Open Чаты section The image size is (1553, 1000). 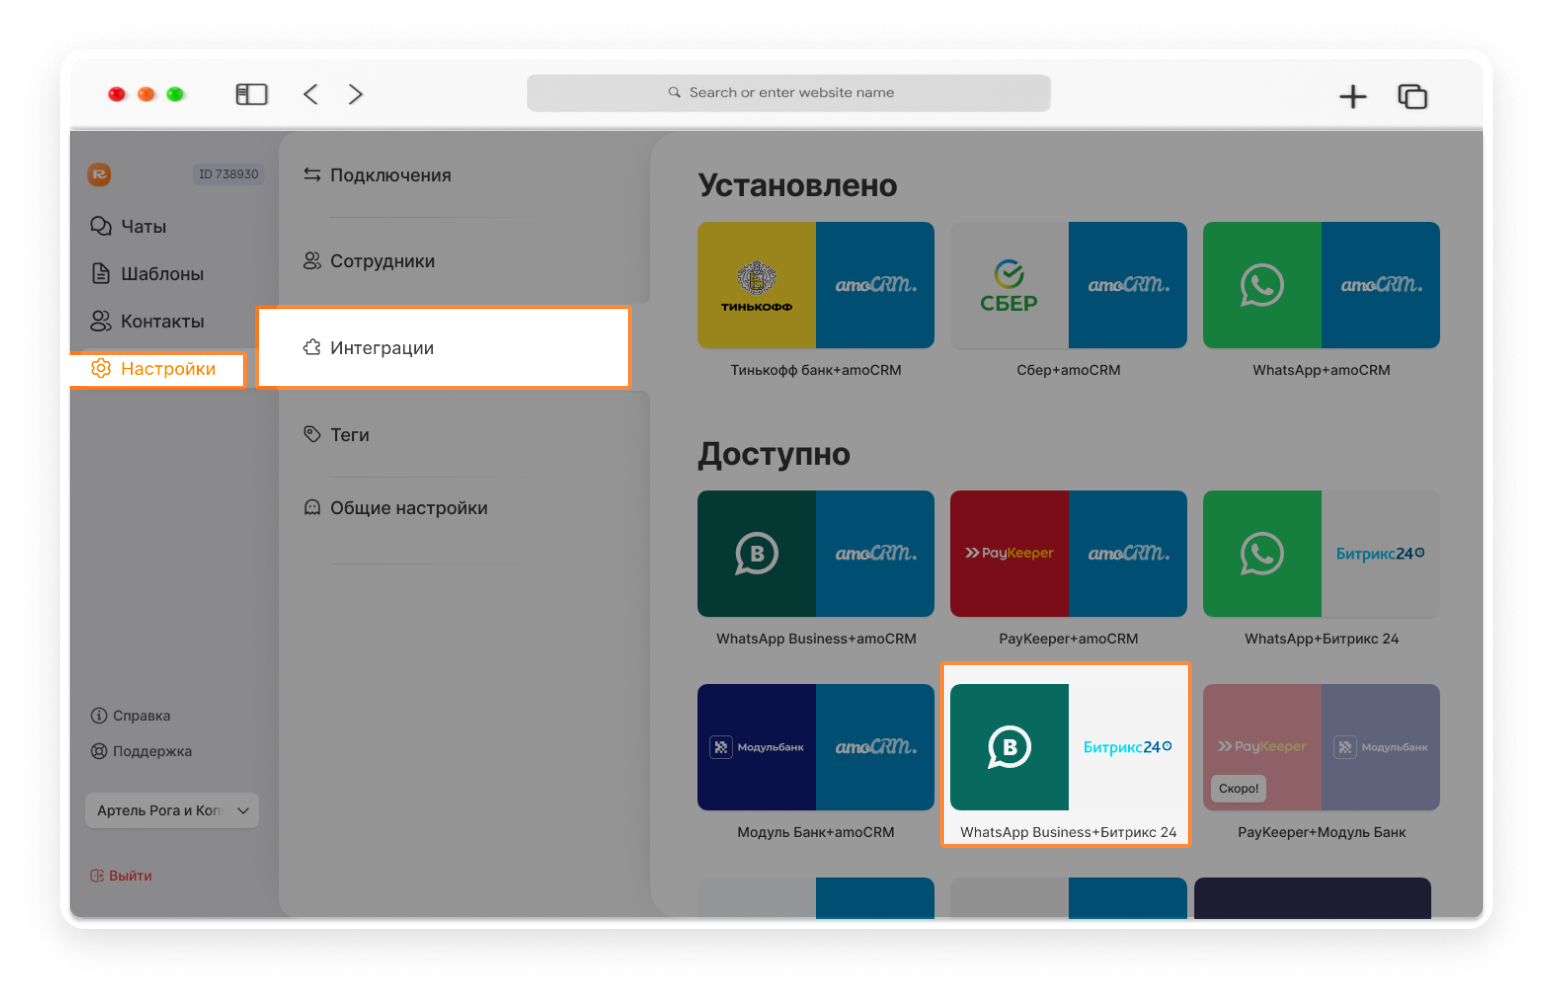point(128,226)
